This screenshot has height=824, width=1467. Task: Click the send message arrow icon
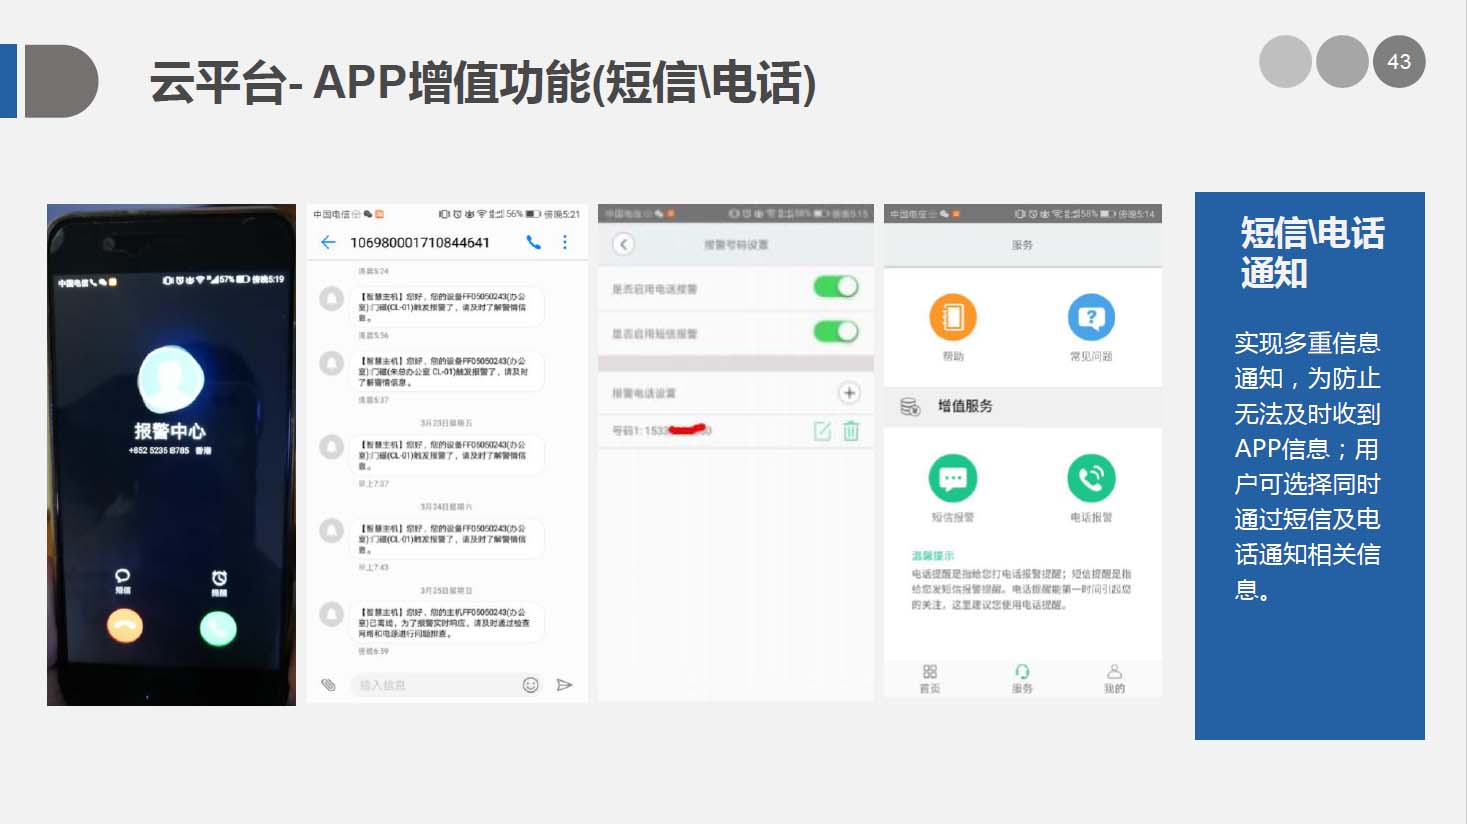tap(564, 685)
